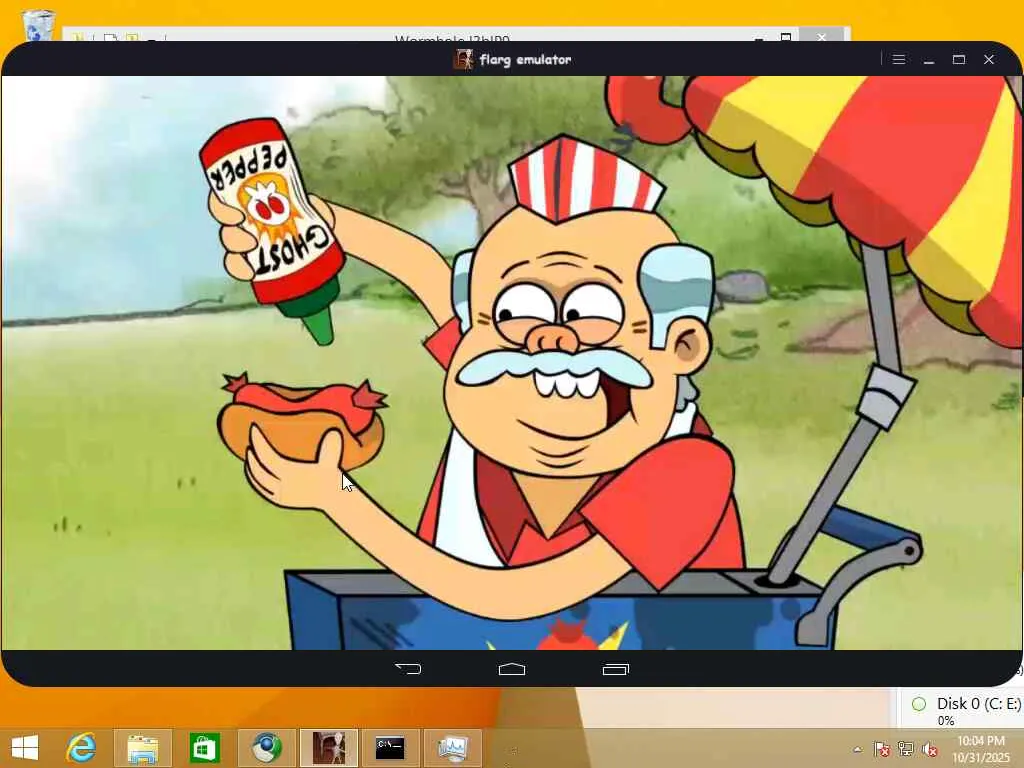Close the background Wormhole window
Image resolution: width=1024 pixels, height=768 pixels.
822,37
